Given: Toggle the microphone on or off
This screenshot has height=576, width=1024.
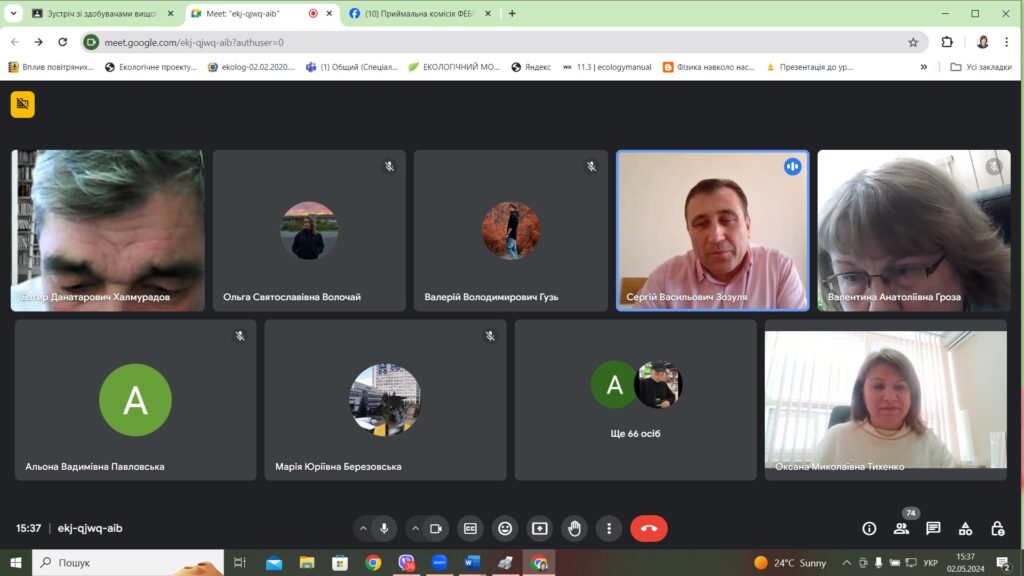Looking at the screenshot, I should (x=384, y=528).
